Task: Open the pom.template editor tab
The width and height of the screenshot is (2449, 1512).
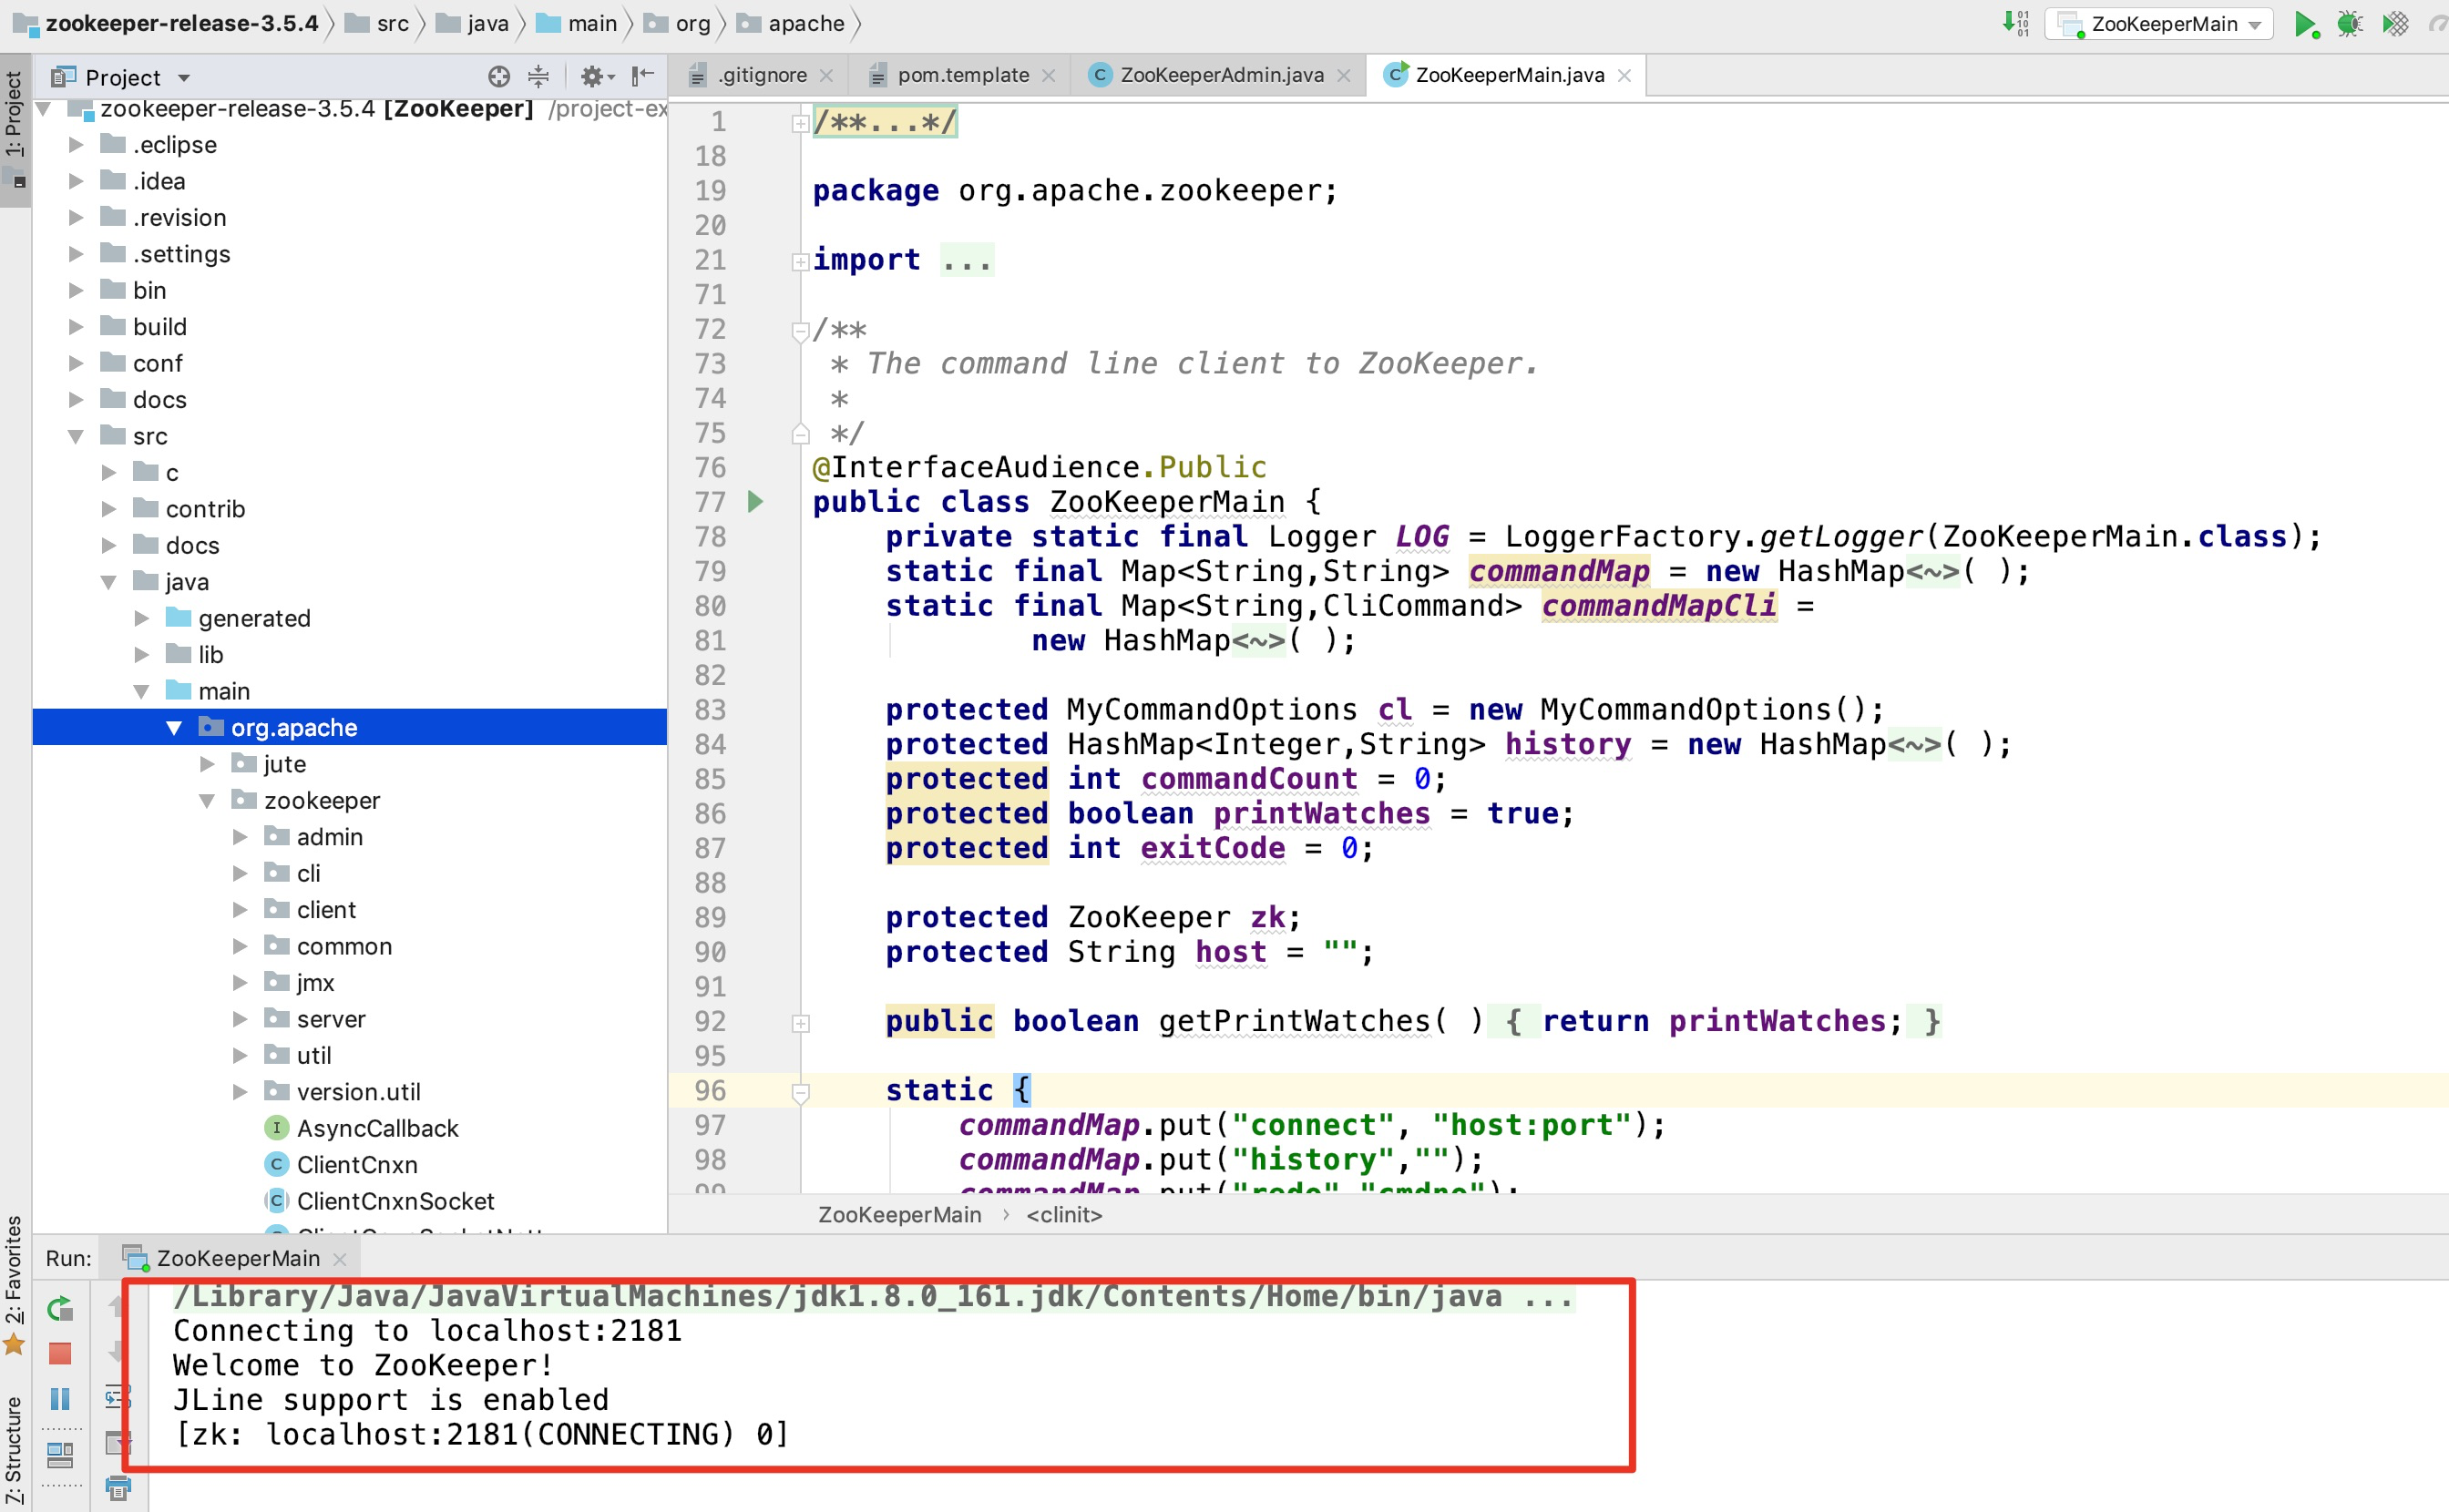Action: coord(961,75)
